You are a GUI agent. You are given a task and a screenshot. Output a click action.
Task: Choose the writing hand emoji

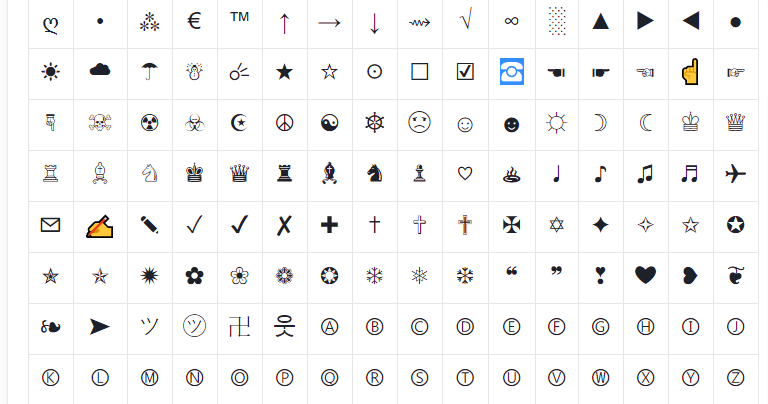click(x=100, y=225)
